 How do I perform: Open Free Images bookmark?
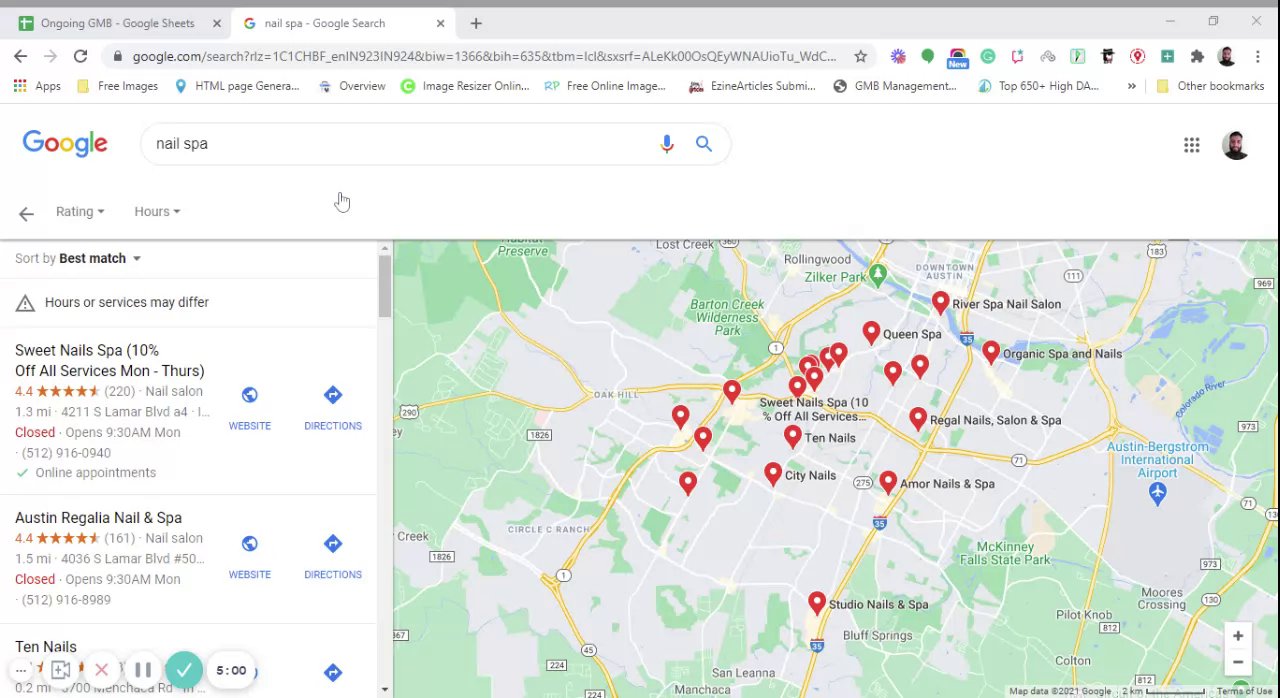tap(117, 86)
